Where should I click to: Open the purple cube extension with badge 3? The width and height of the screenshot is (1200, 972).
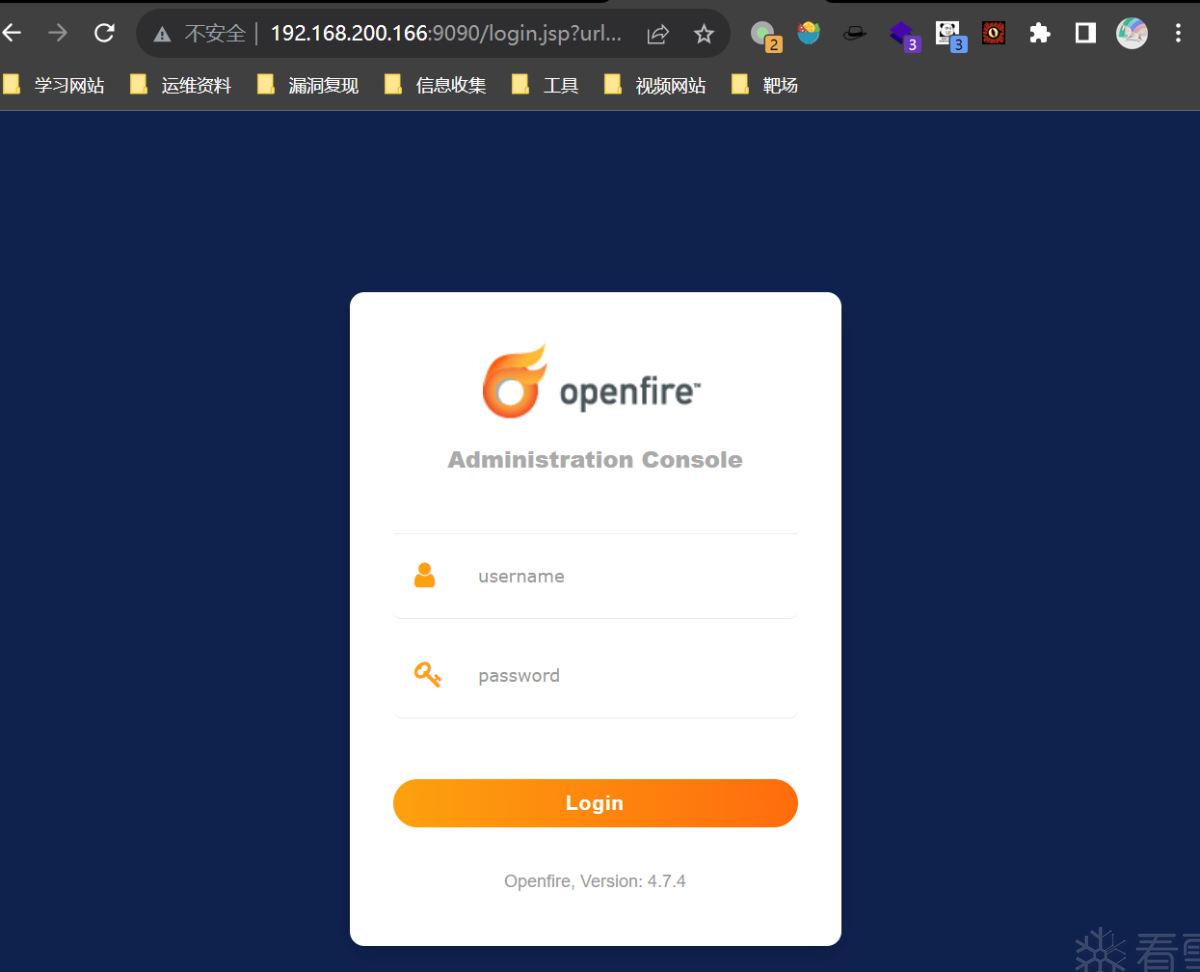(x=904, y=35)
